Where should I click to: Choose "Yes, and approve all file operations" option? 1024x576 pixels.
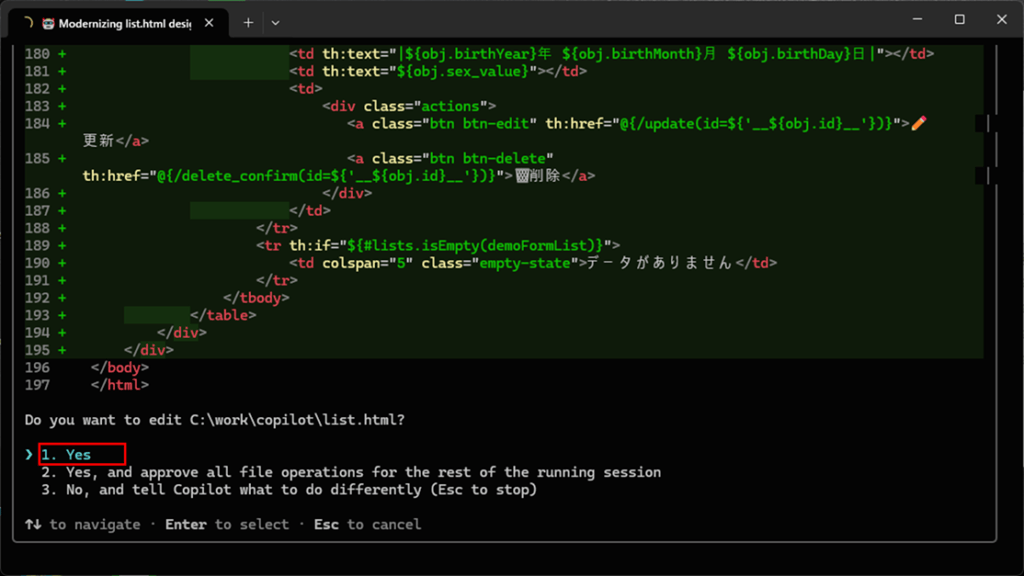[351, 472]
